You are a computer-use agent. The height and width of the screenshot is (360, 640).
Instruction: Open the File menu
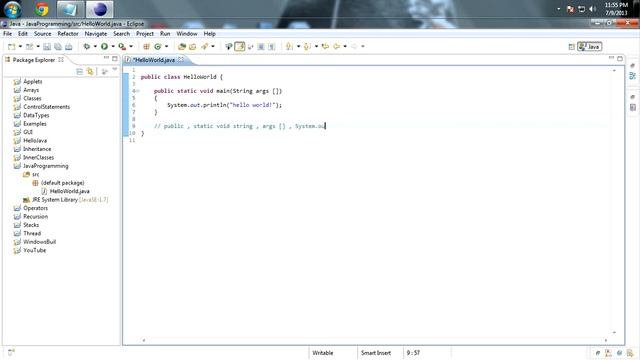coord(7,33)
